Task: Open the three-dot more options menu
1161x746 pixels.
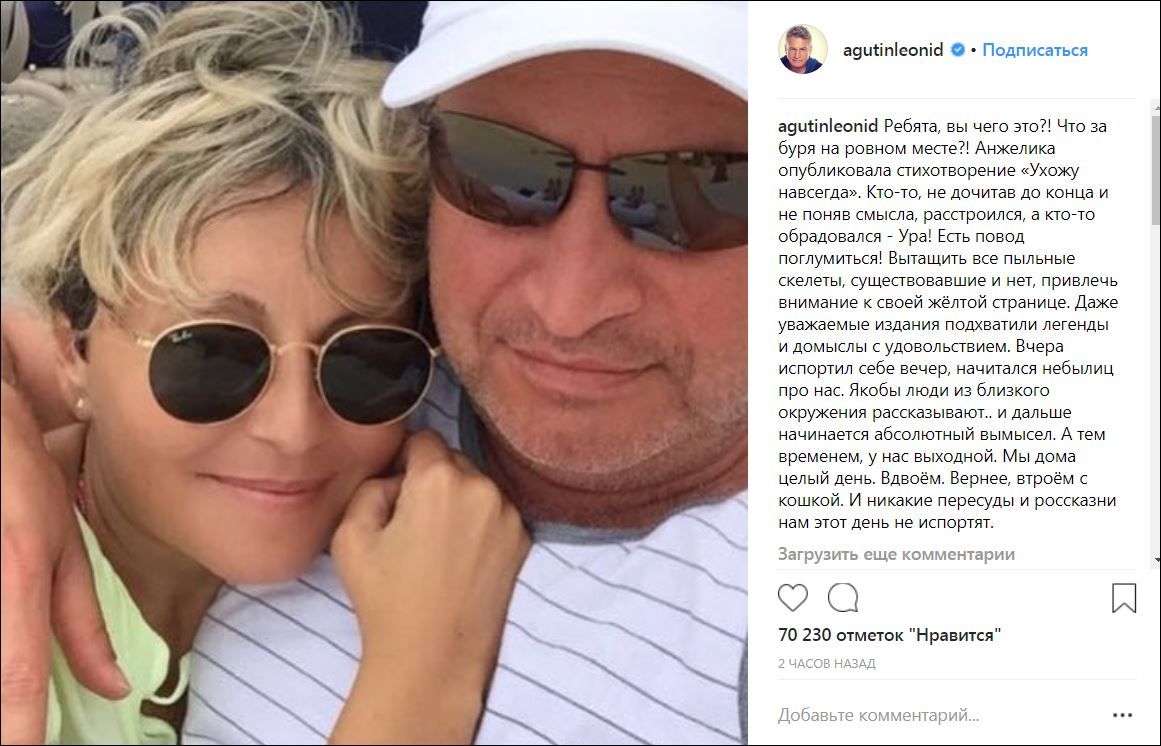Action: click(x=1122, y=715)
